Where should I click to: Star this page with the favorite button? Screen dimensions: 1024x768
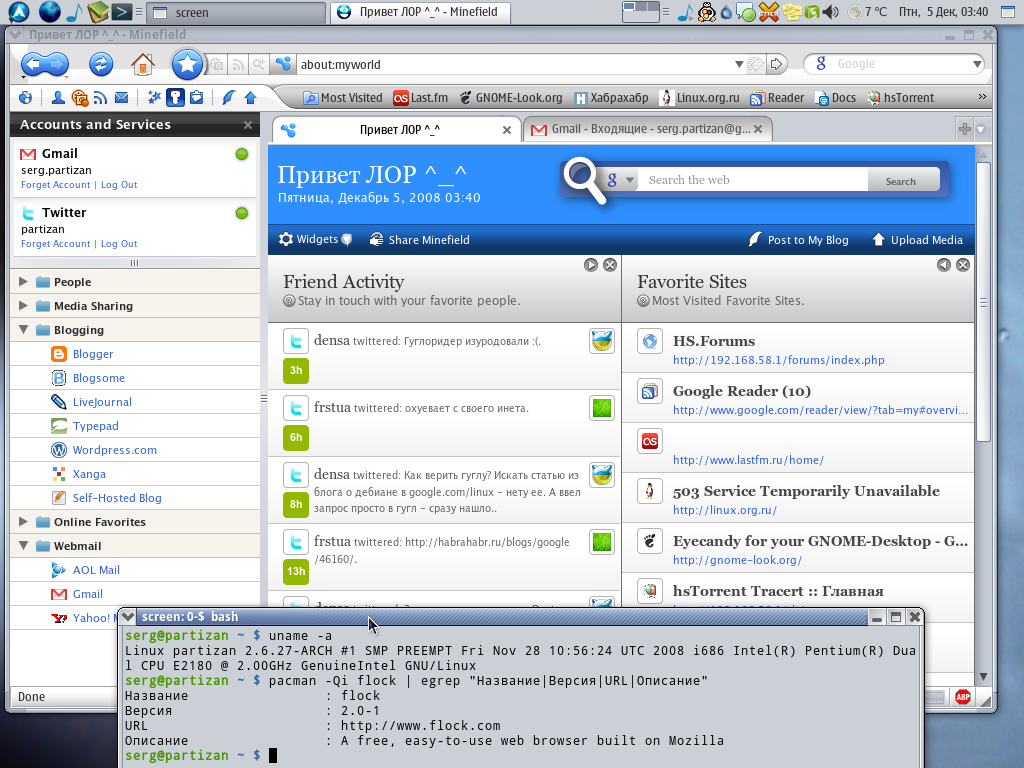coord(187,64)
